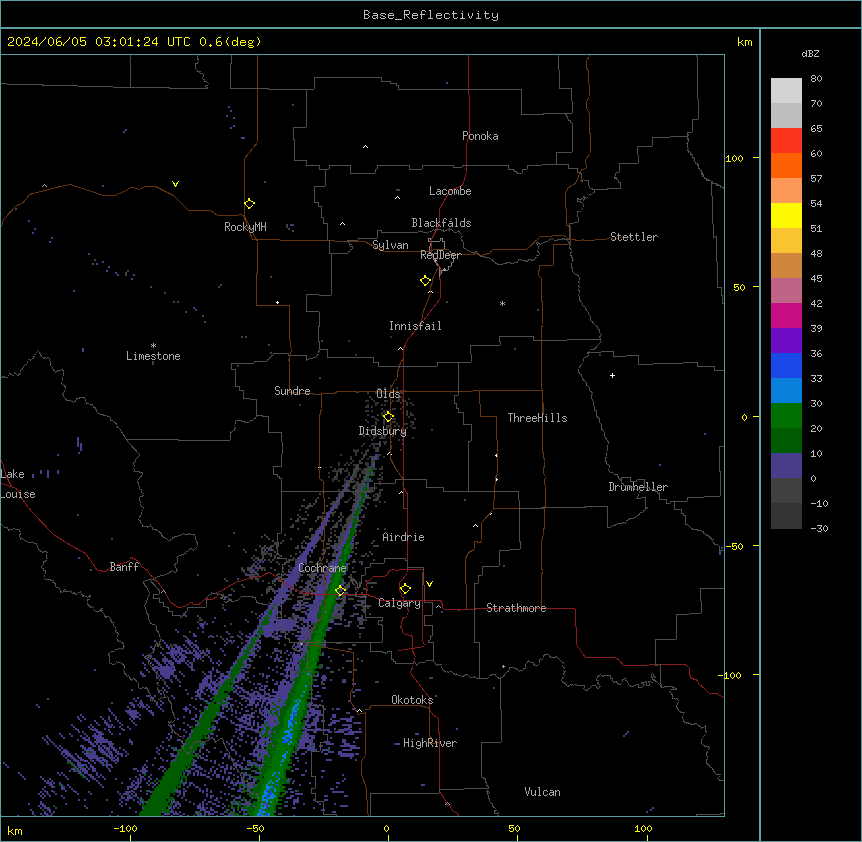
Task: Click the HighRiver label
Action: coord(430,743)
